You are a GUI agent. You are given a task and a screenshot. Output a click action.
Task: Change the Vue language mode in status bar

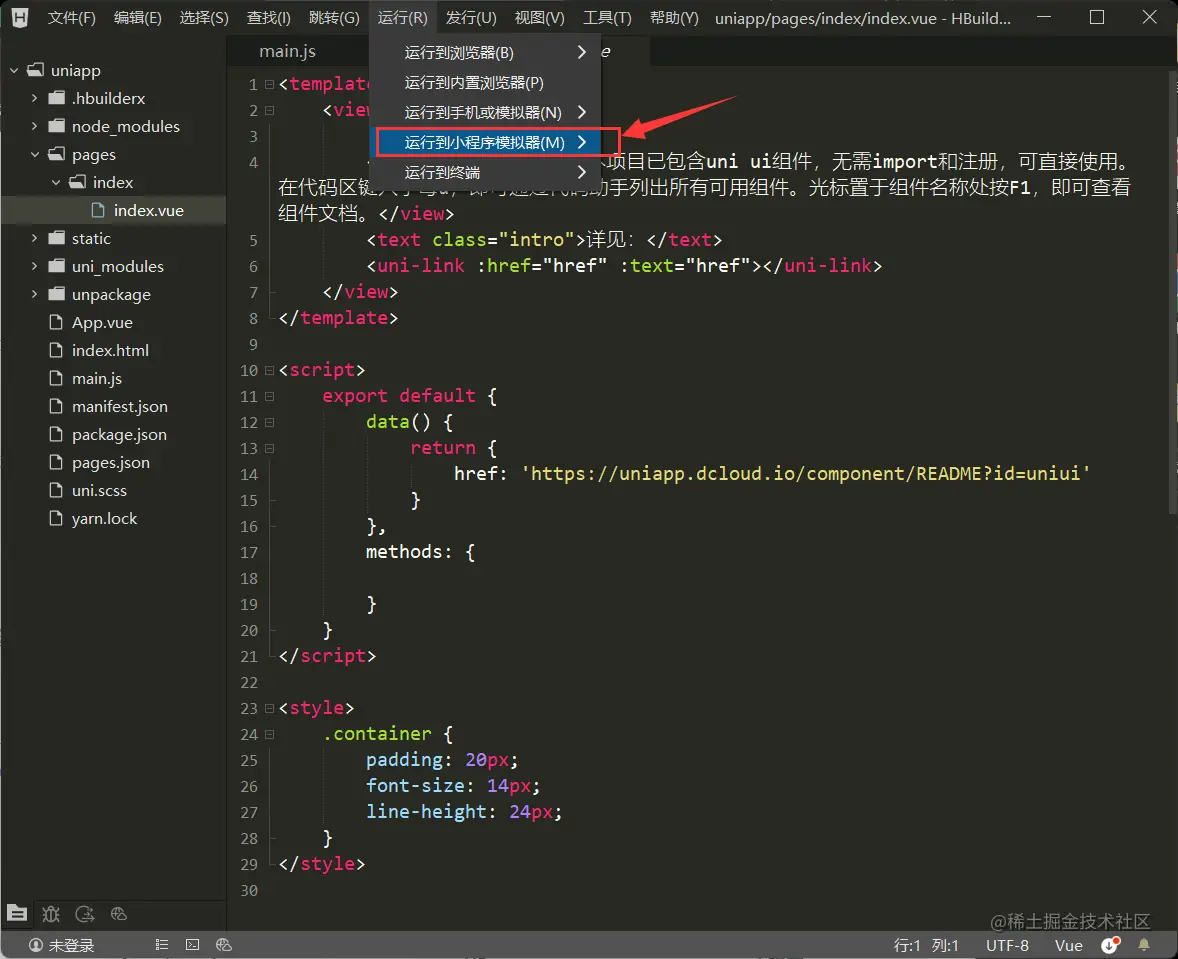1068,945
